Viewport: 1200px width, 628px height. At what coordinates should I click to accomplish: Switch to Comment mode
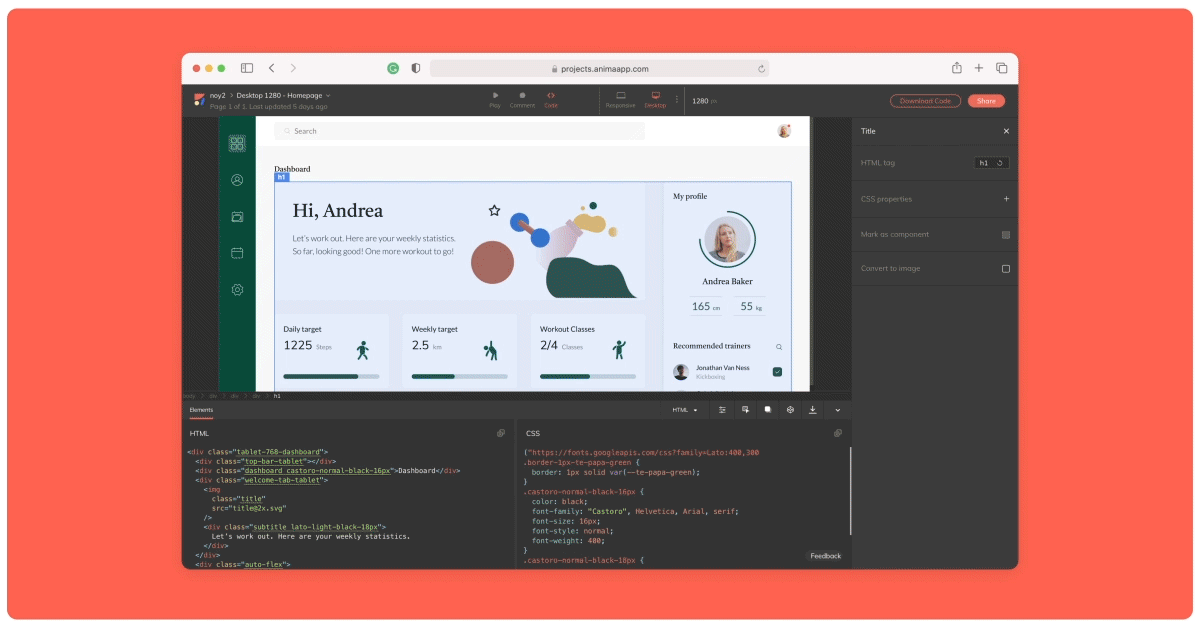tap(522, 100)
